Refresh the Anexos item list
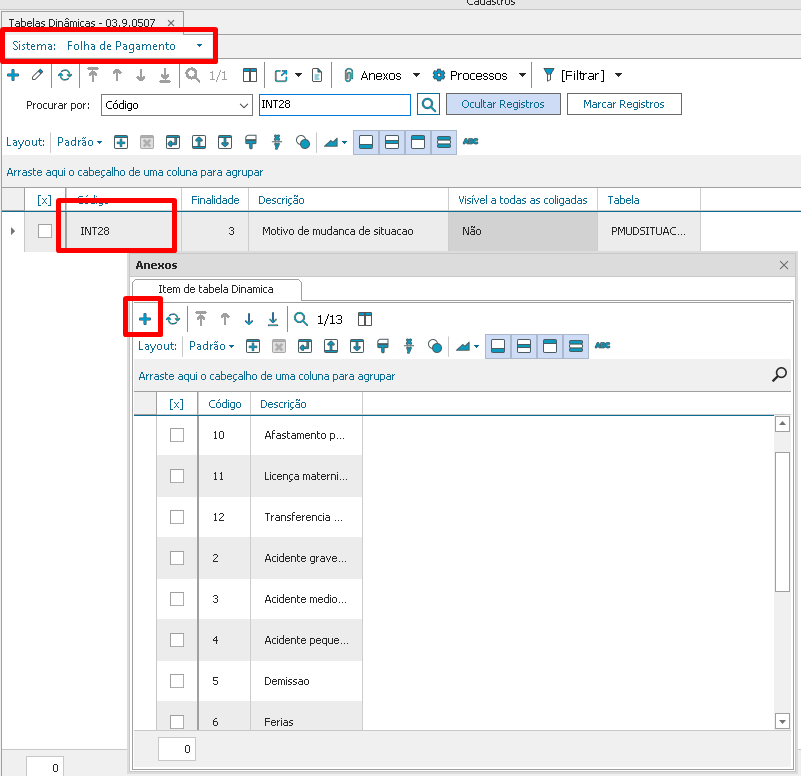Image resolution: width=801 pixels, height=776 pixels. (x=173, y=319)
